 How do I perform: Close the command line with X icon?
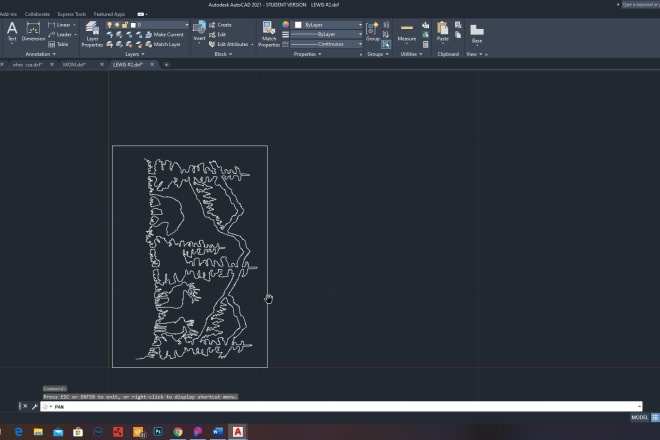coord(25,406)
